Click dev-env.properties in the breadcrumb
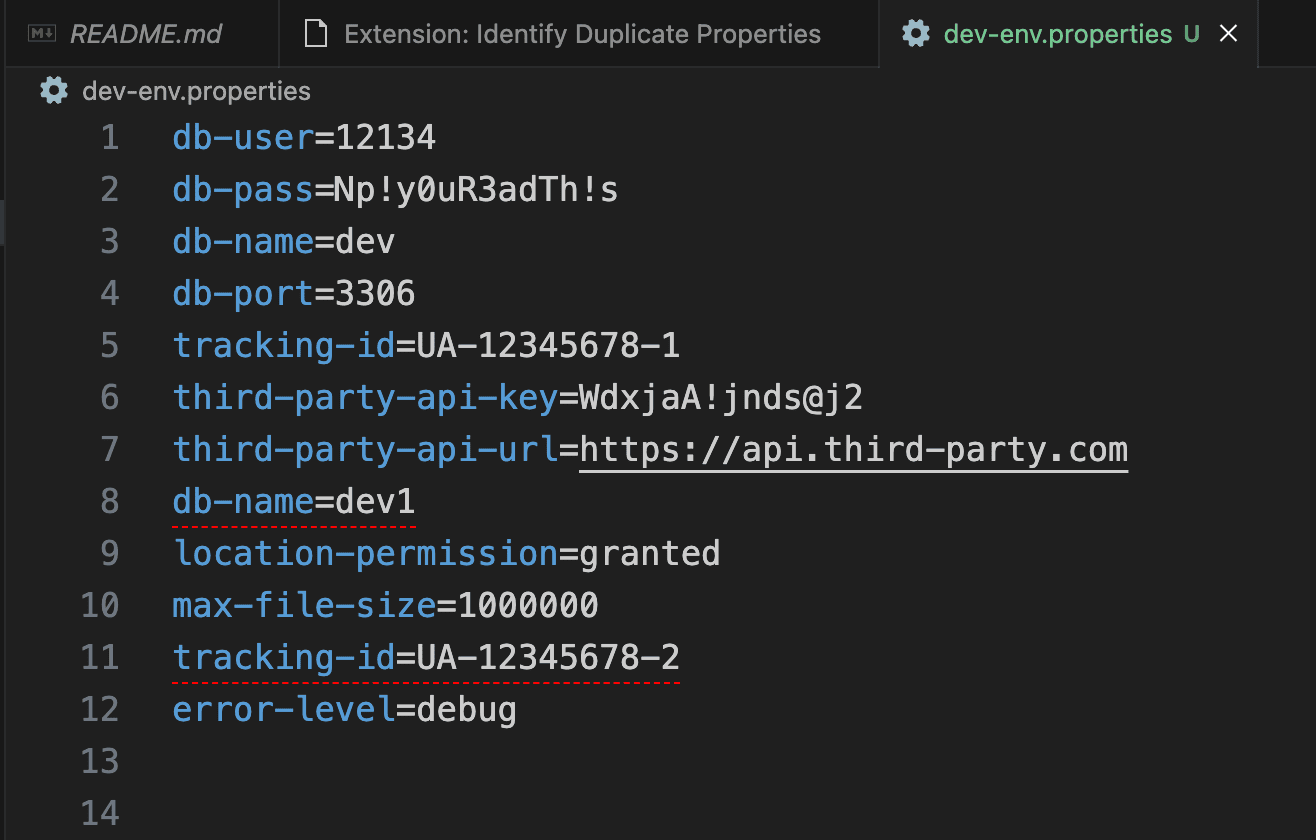The image size is (1316, 840). (196, 91)
